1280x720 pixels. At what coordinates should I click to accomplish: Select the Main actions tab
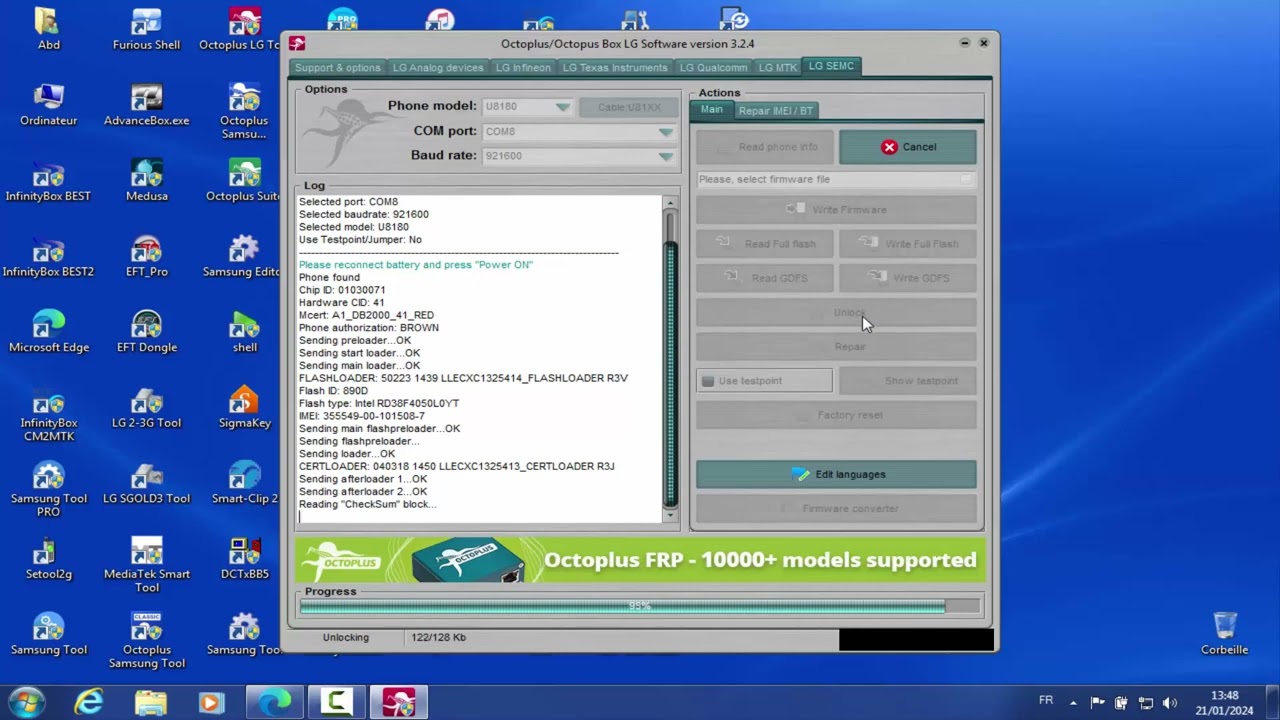pos(711,110)
